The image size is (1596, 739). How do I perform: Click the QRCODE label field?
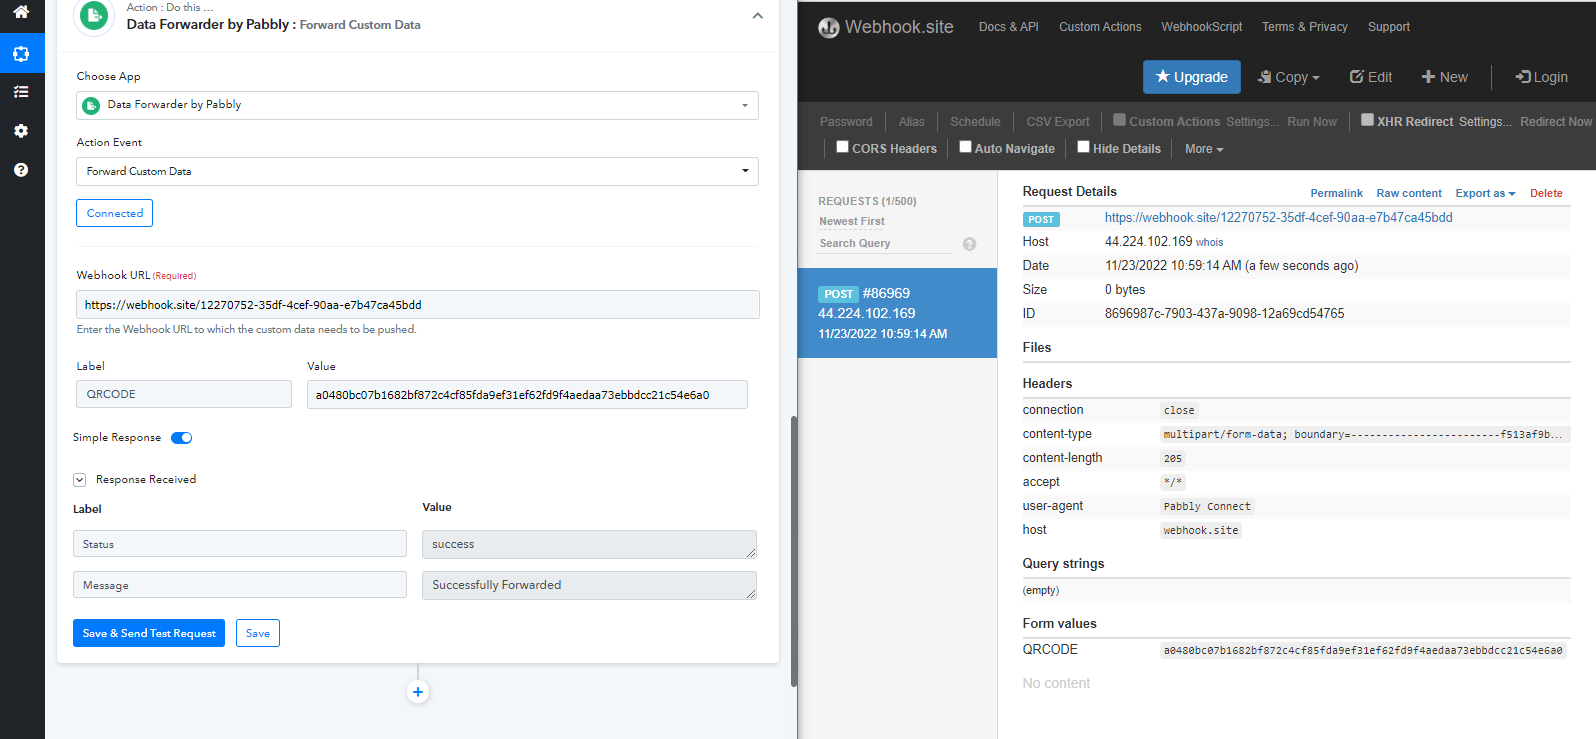[x=184, y=394]
